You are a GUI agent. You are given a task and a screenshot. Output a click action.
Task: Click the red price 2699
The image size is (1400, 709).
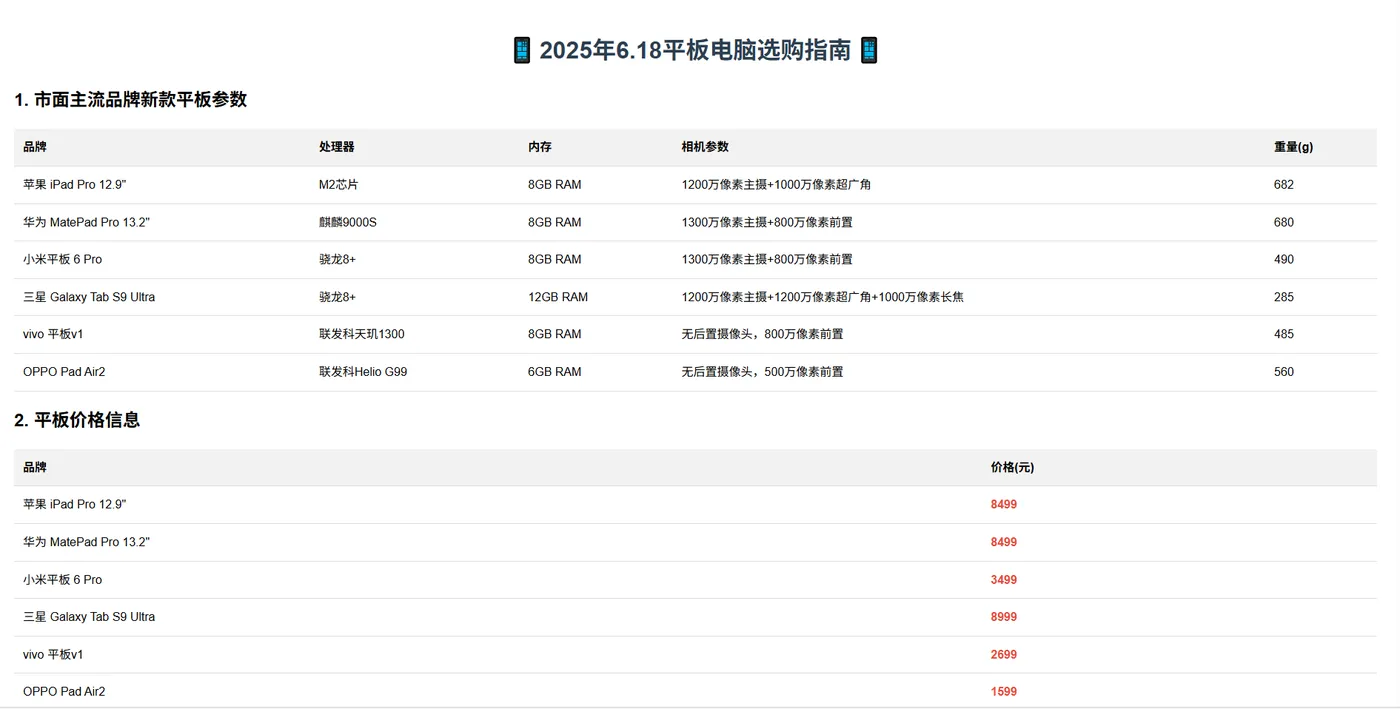1004,655
